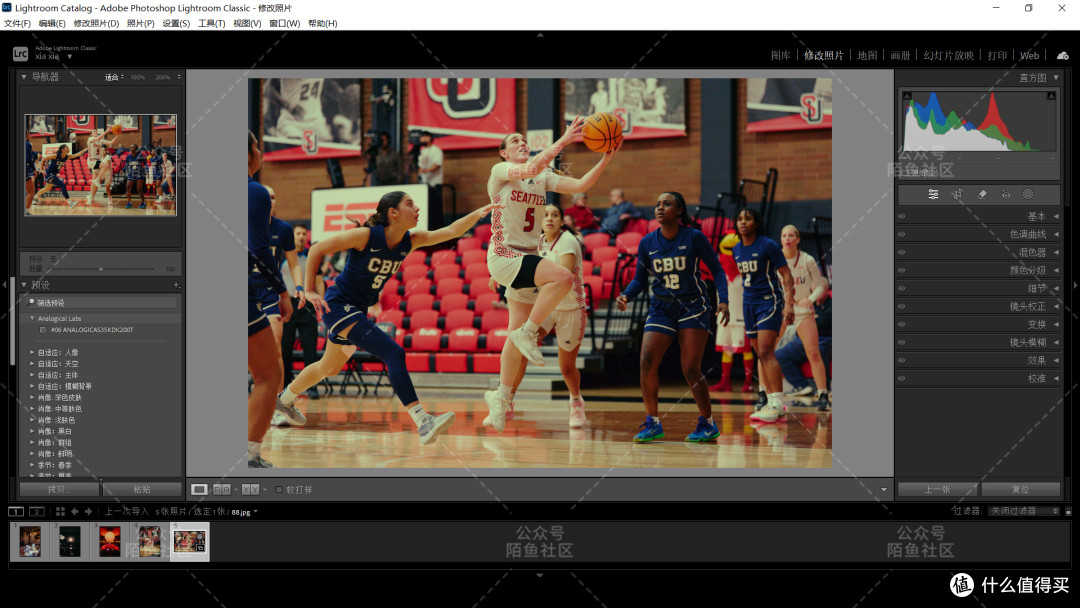Screen dimensions: 1080x608
Task: Collapse left panel group side arrow
Action: click(x=4, y=284)
